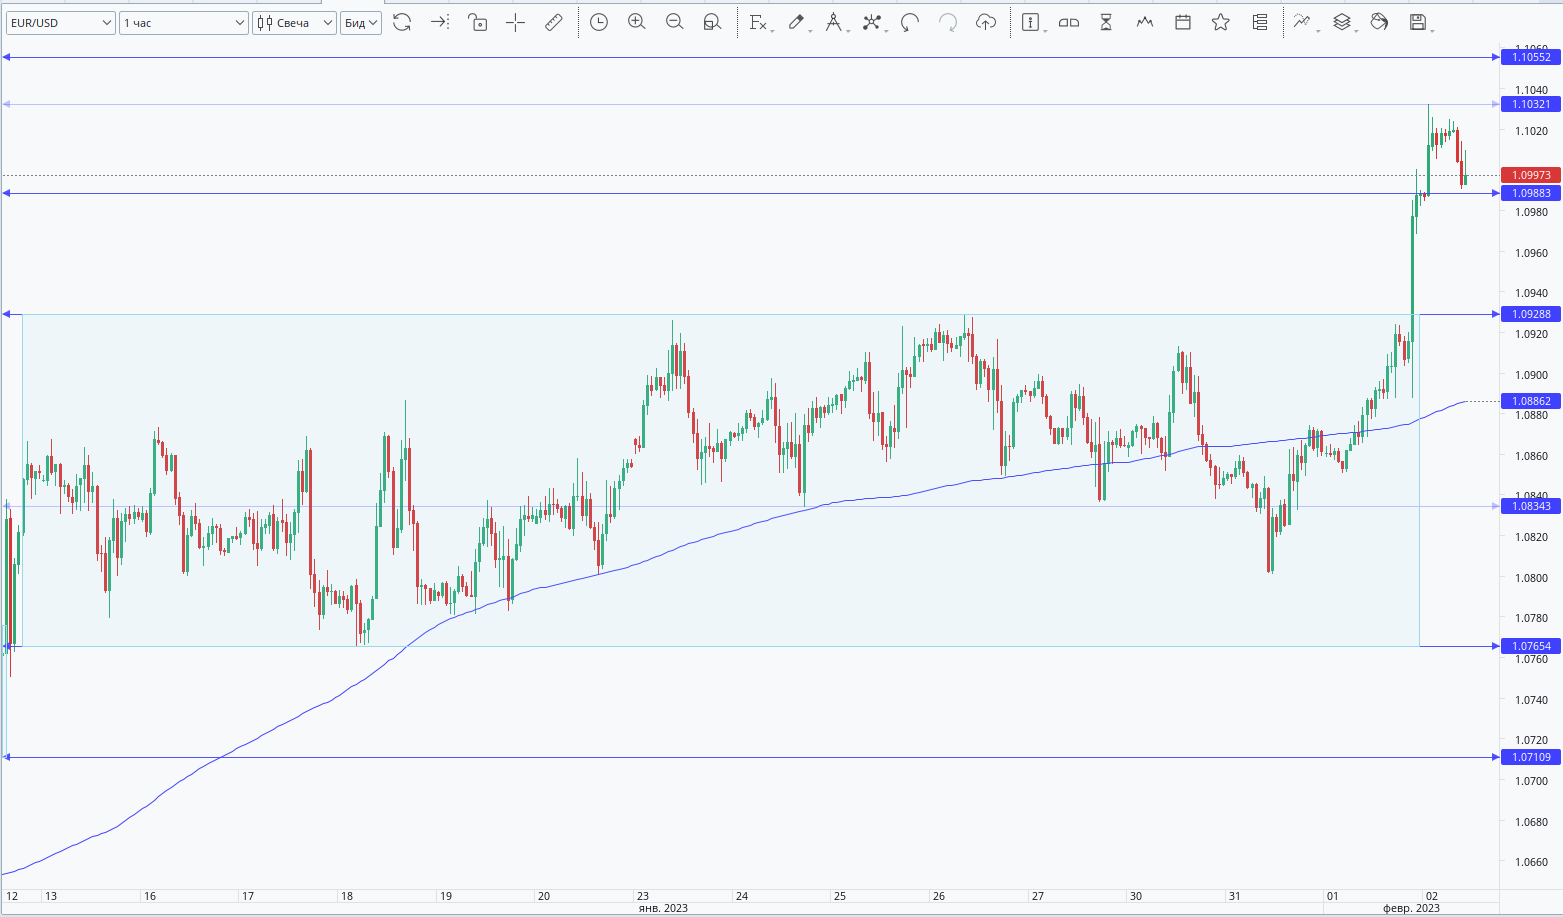Open the calendar icon
Screen dimensions: 1563x917
1183,22
